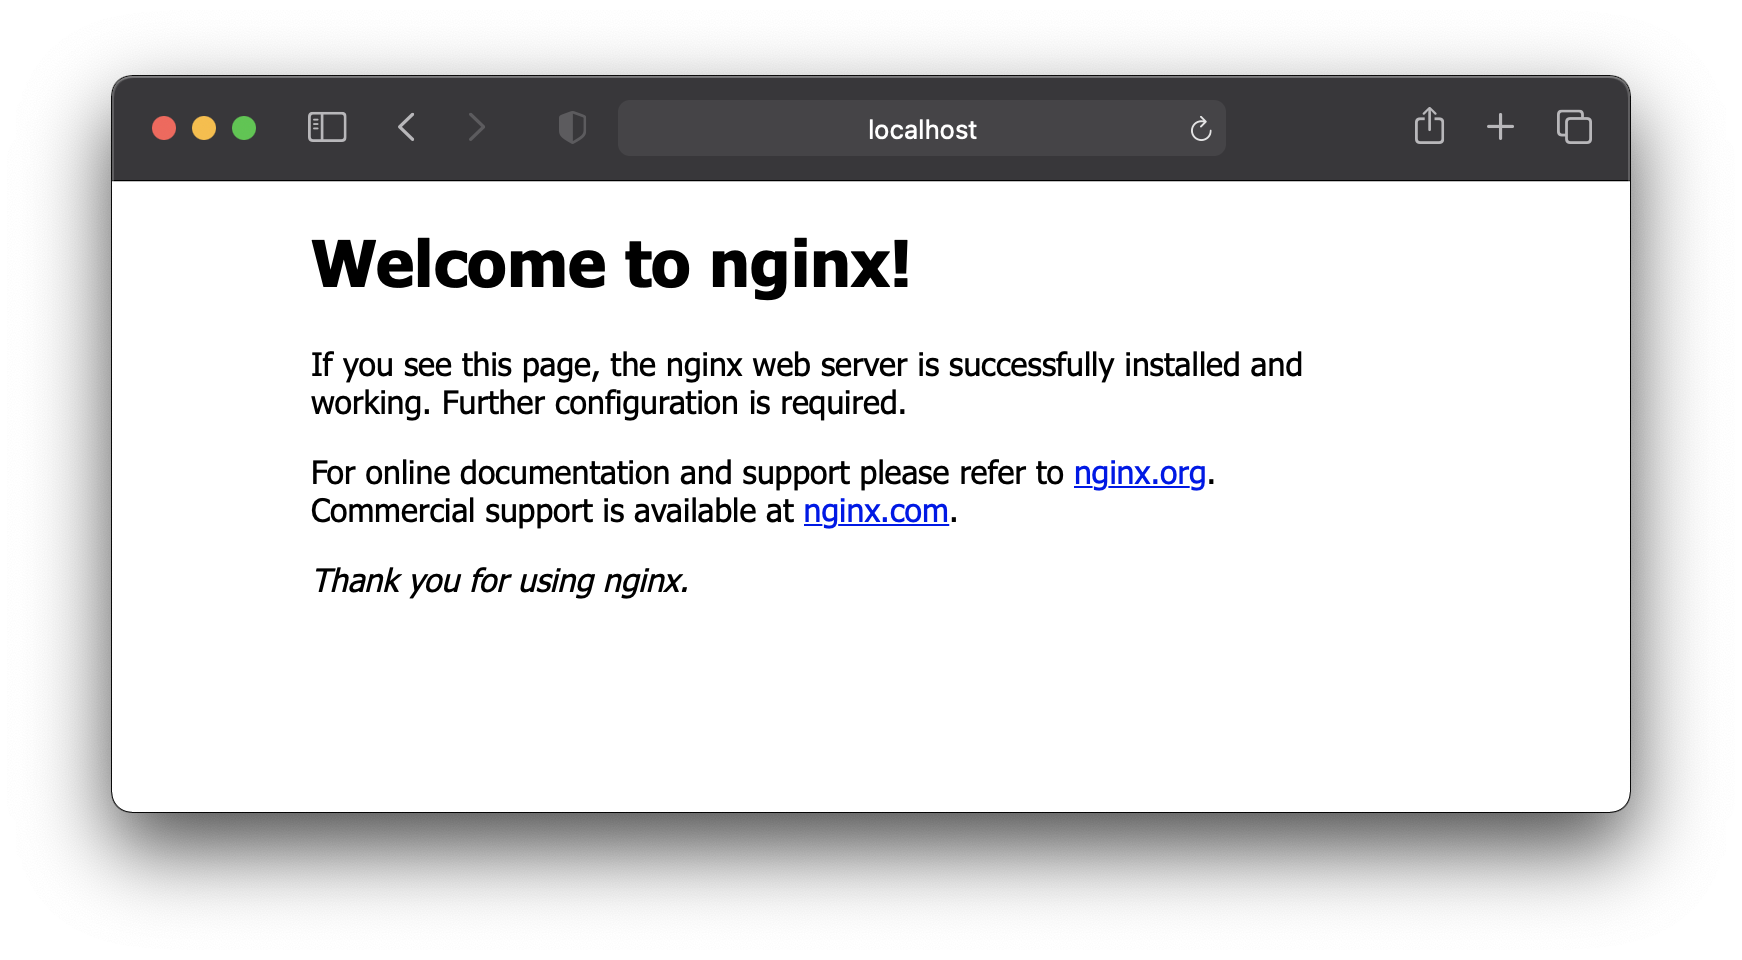Show the tab overview
The image size is (1742, 960).
click(x=1574, y=127)
